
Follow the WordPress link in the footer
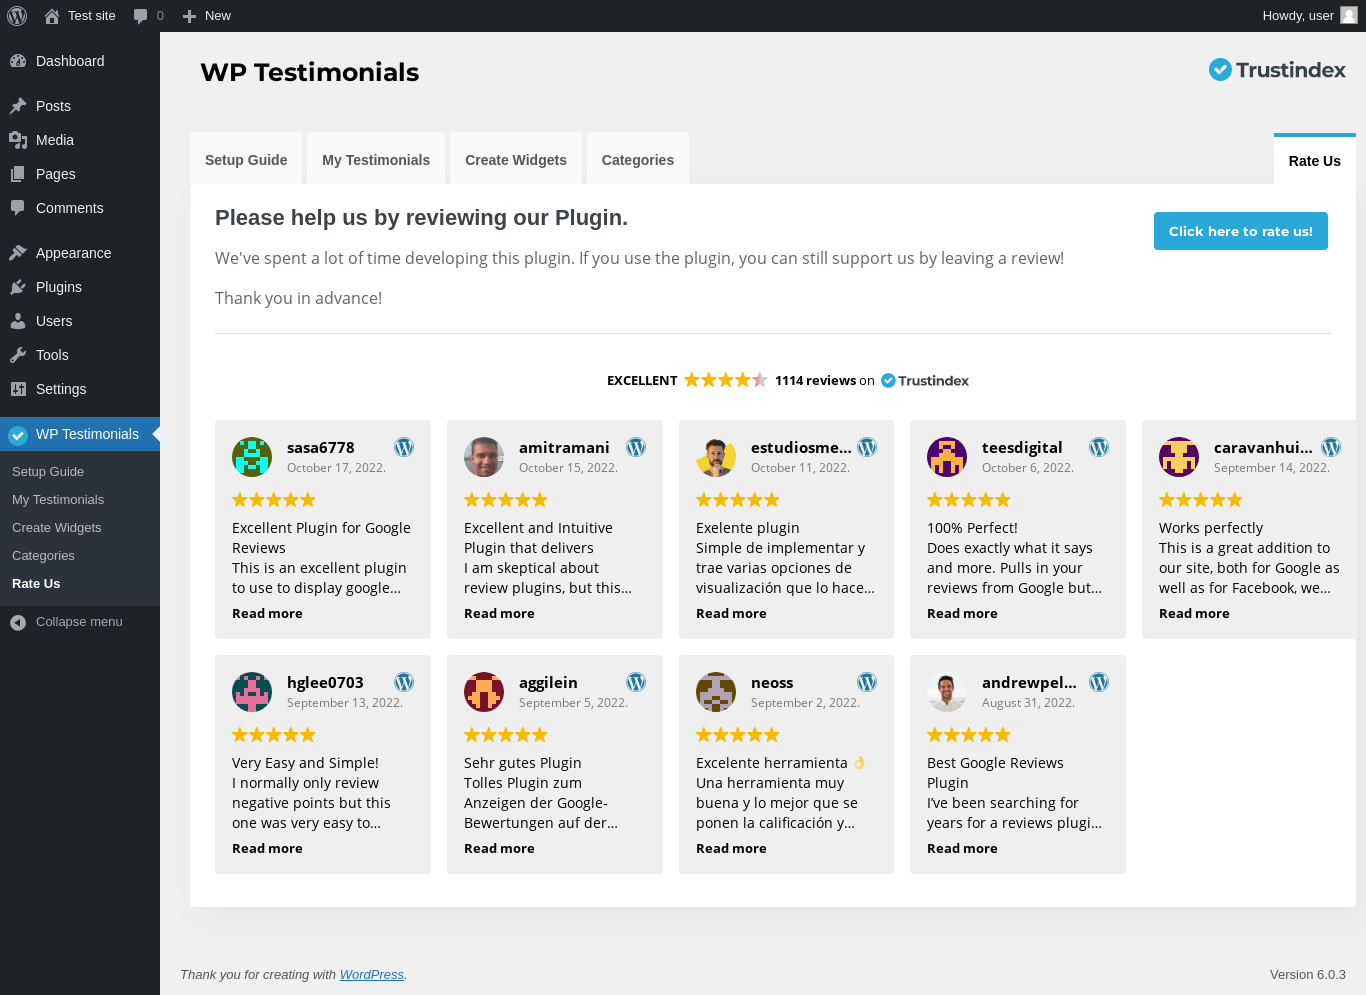tap(372, 975)
